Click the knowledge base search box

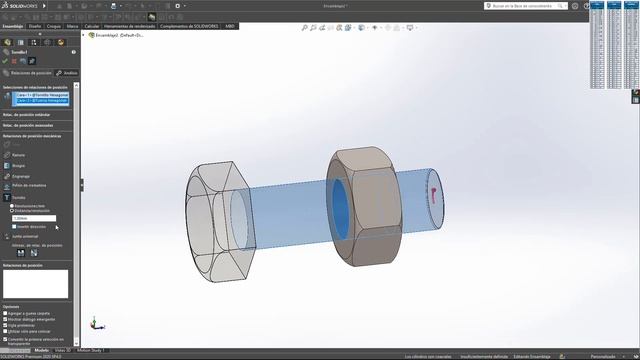coord(526,6)
